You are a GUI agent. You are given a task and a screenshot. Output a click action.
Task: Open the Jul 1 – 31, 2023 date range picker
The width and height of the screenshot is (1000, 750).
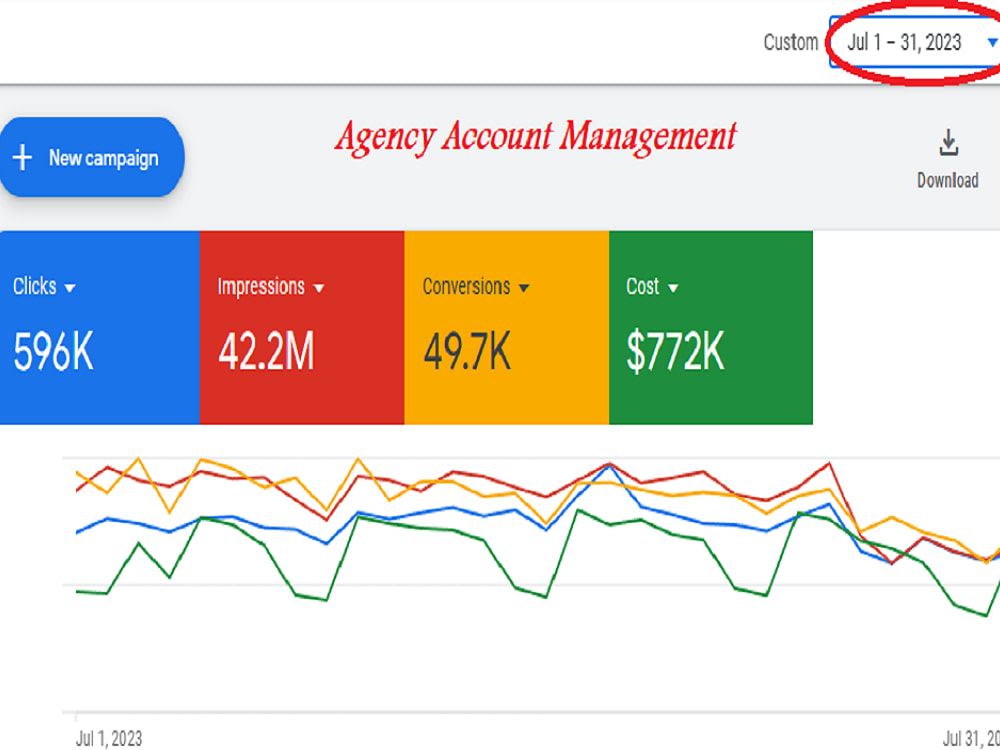915,42
